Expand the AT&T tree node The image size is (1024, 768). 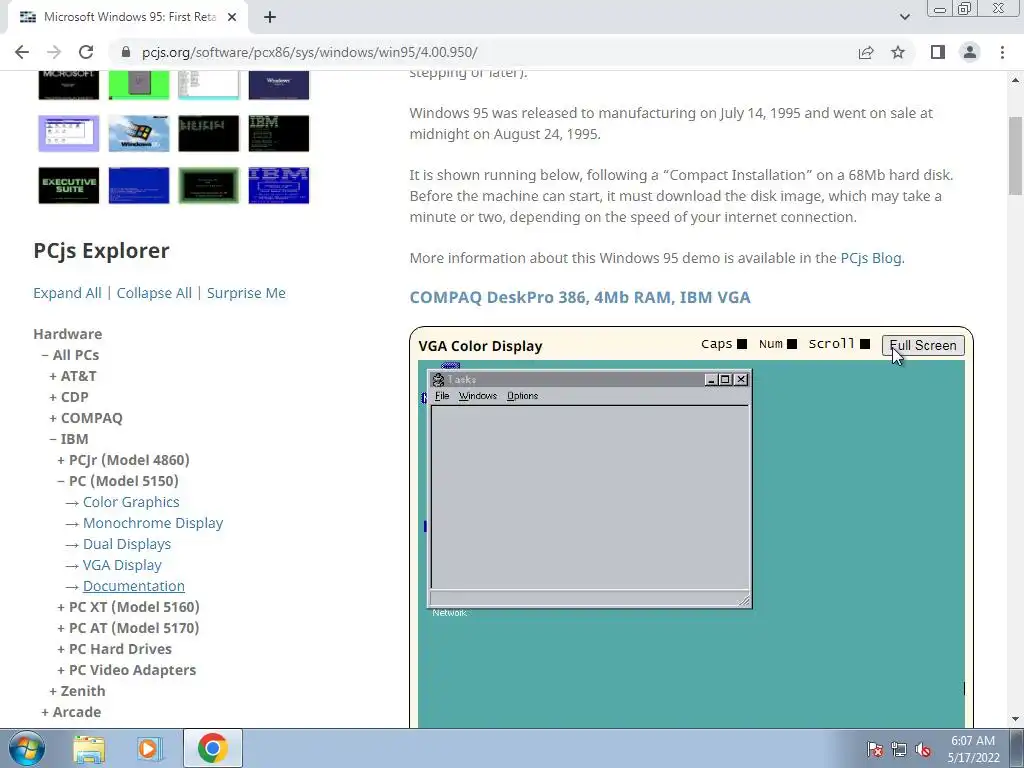(53, 376)
